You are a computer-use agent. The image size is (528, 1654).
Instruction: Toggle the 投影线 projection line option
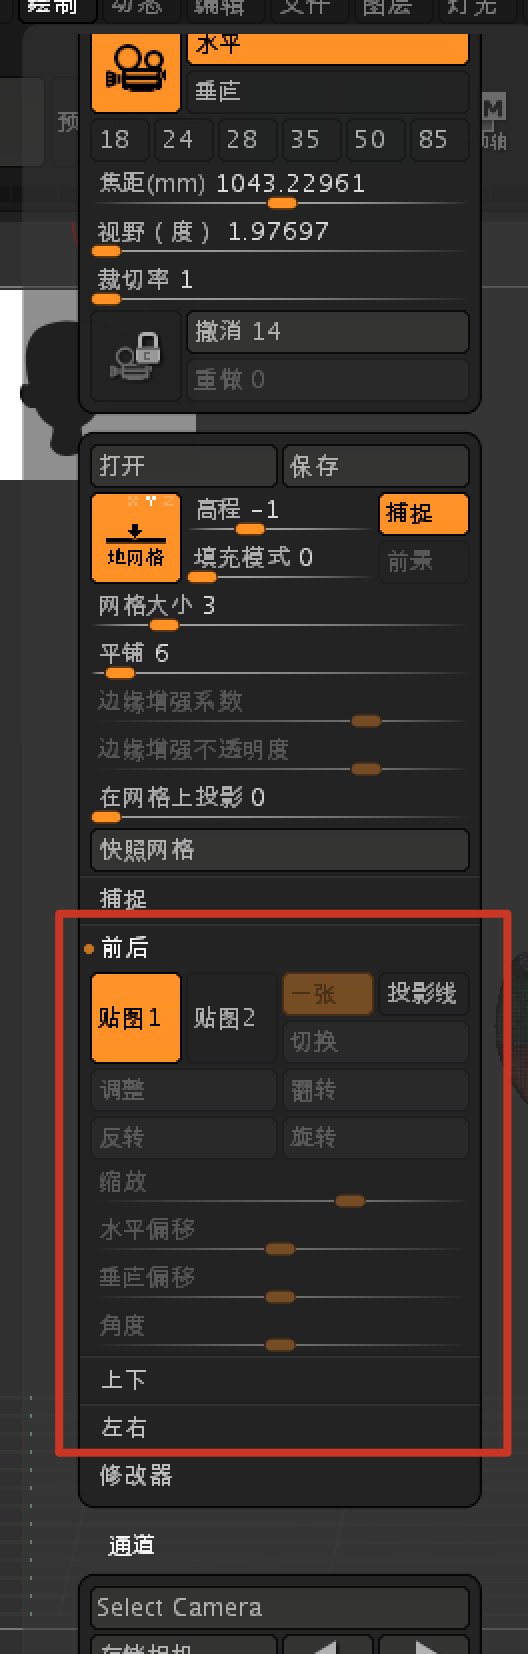(423, 994)
